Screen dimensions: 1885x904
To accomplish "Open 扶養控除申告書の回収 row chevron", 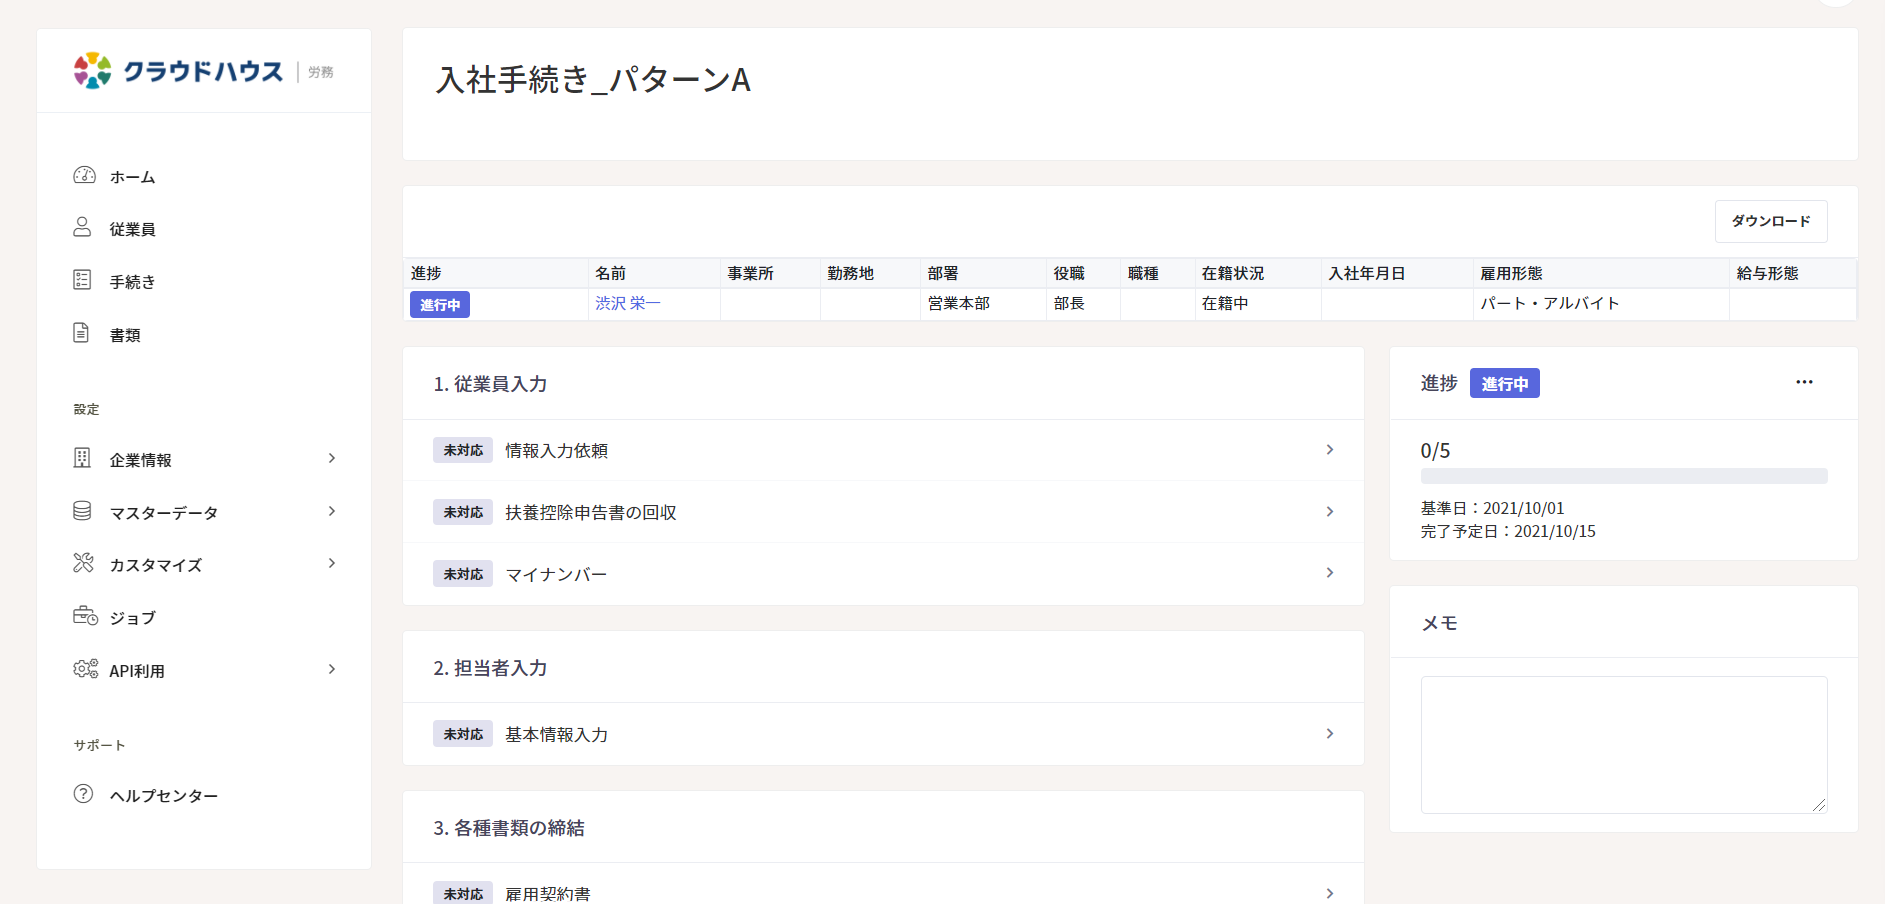I will (x=1330, y=512).
